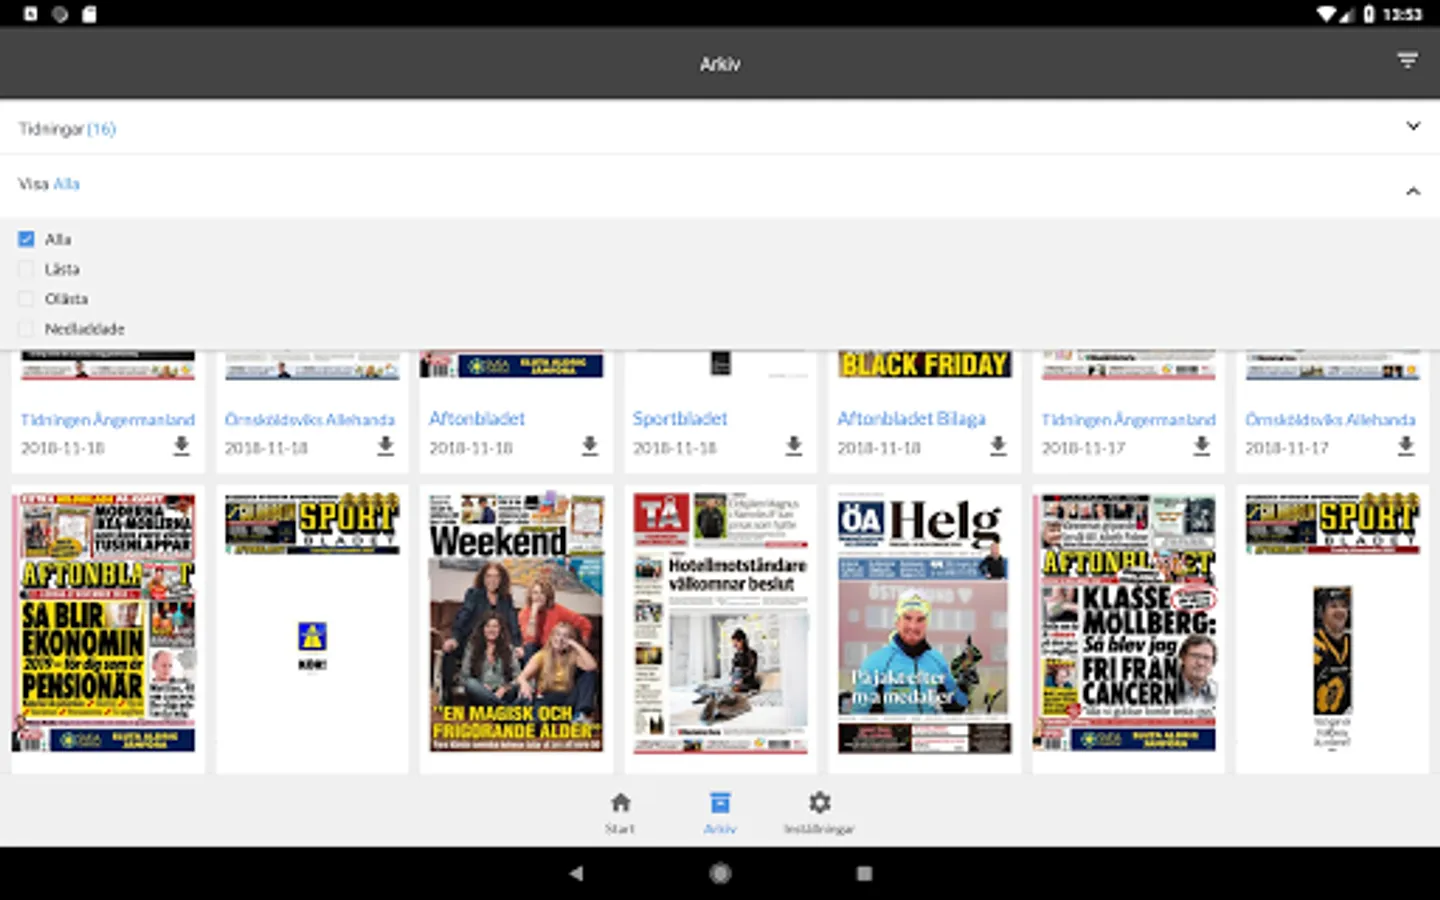The height and width of the screenshot is (900, 1440).
Task: Switch to the Arkiv tab
Action: point(720,813)
